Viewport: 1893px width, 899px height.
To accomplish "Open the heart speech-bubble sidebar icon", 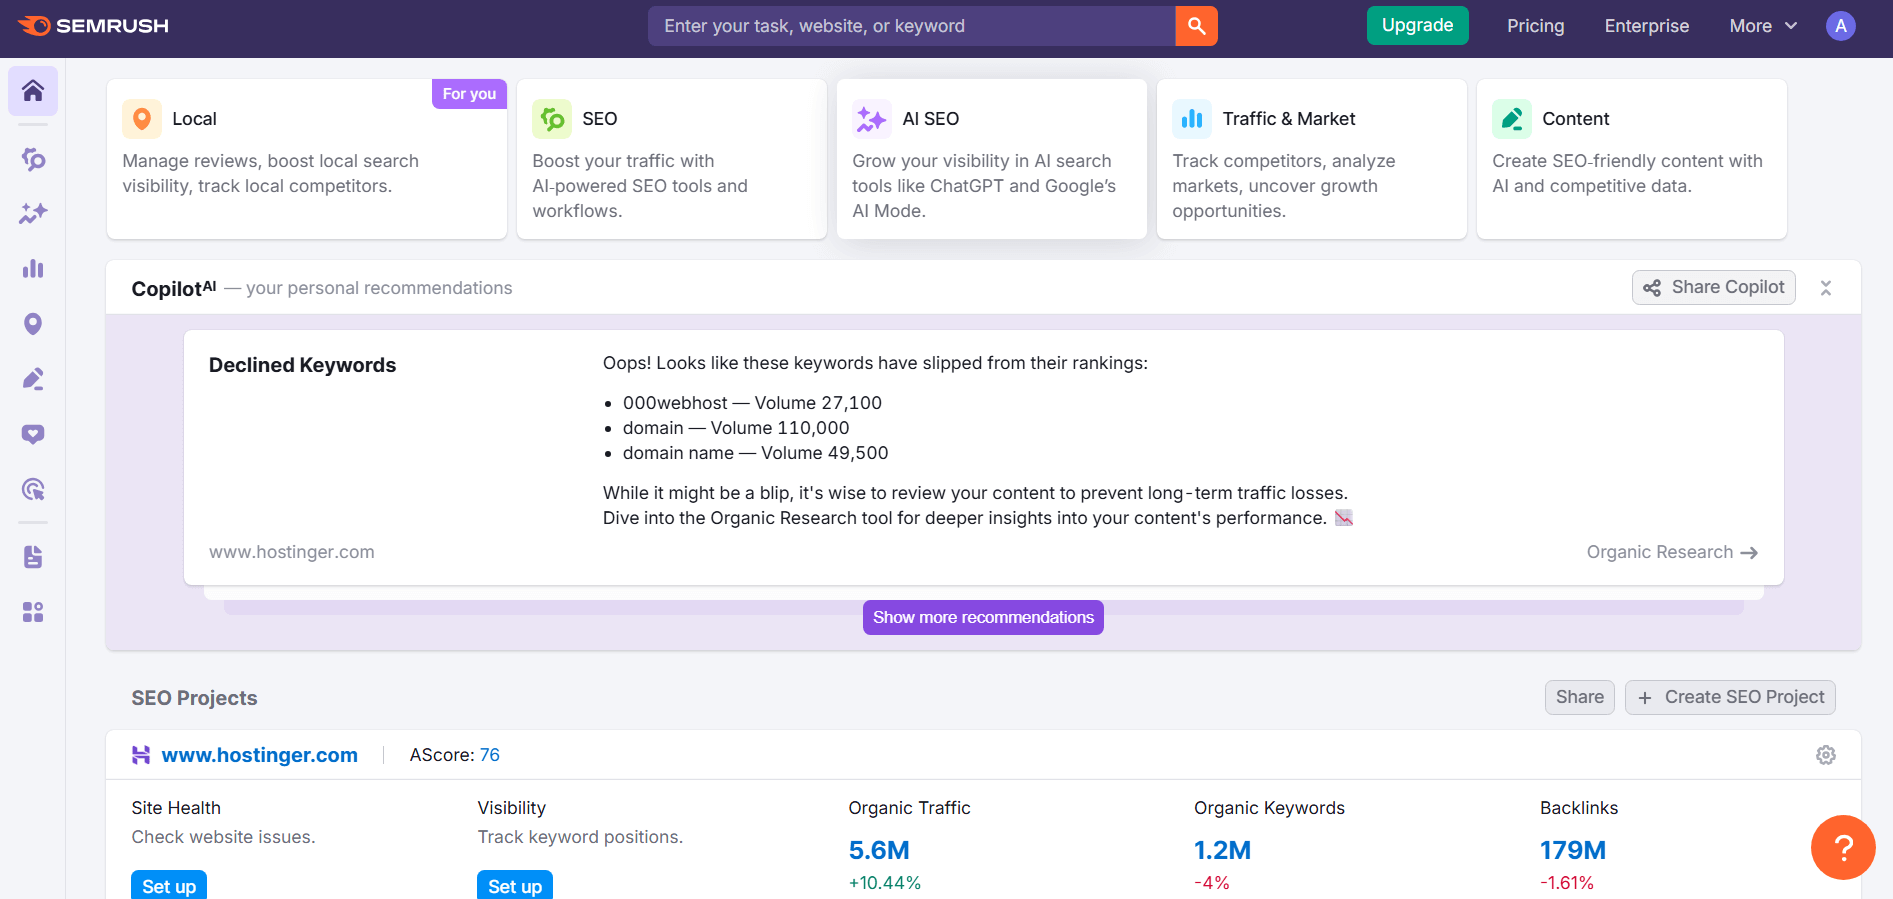I will (x=33, y=434).
